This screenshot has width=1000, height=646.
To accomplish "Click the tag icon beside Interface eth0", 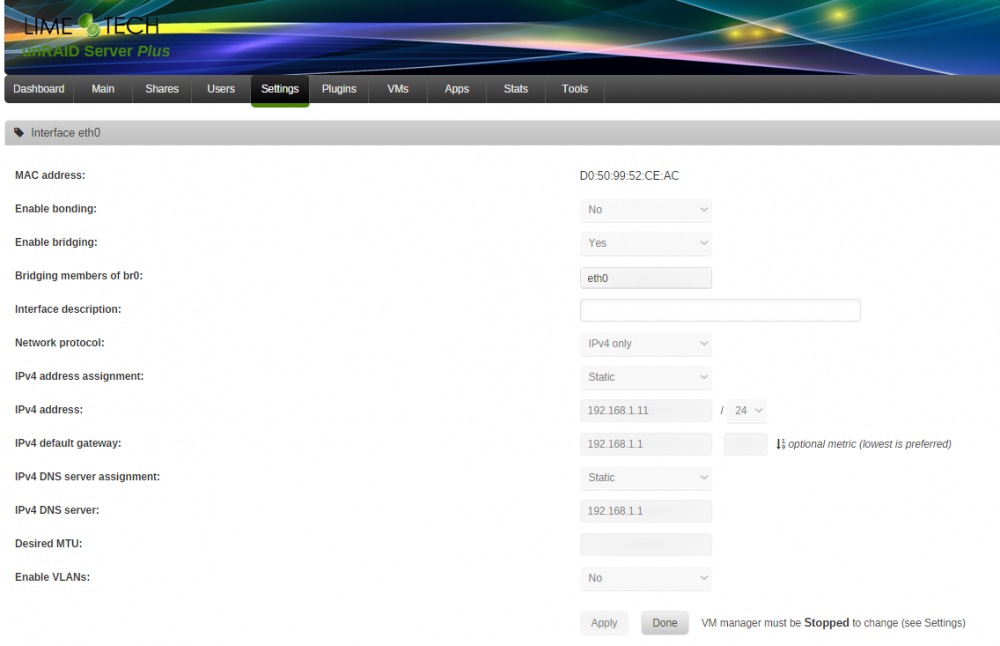I will (x=19, y=133).
